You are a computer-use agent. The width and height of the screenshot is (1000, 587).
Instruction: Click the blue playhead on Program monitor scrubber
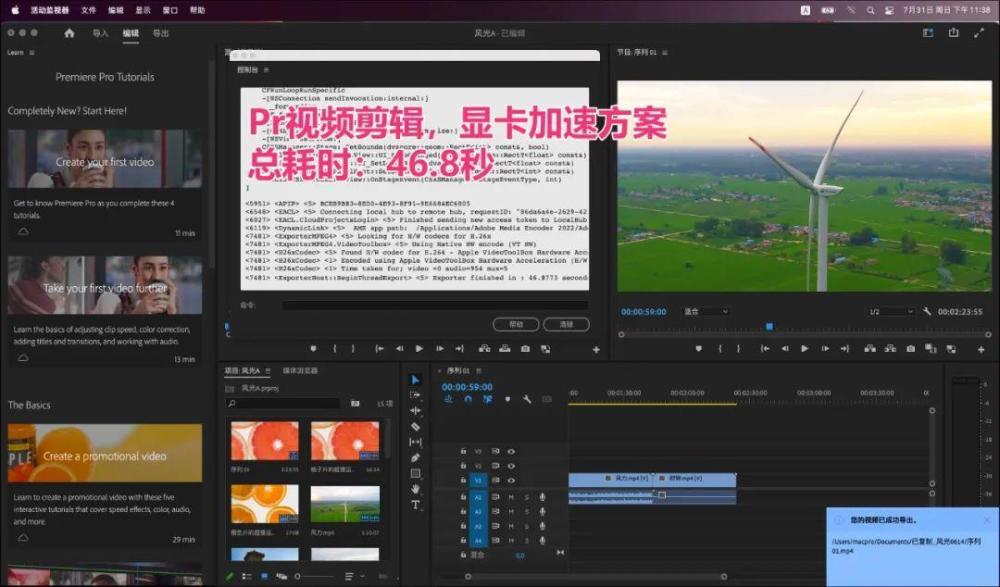click(x=769, y=326)
